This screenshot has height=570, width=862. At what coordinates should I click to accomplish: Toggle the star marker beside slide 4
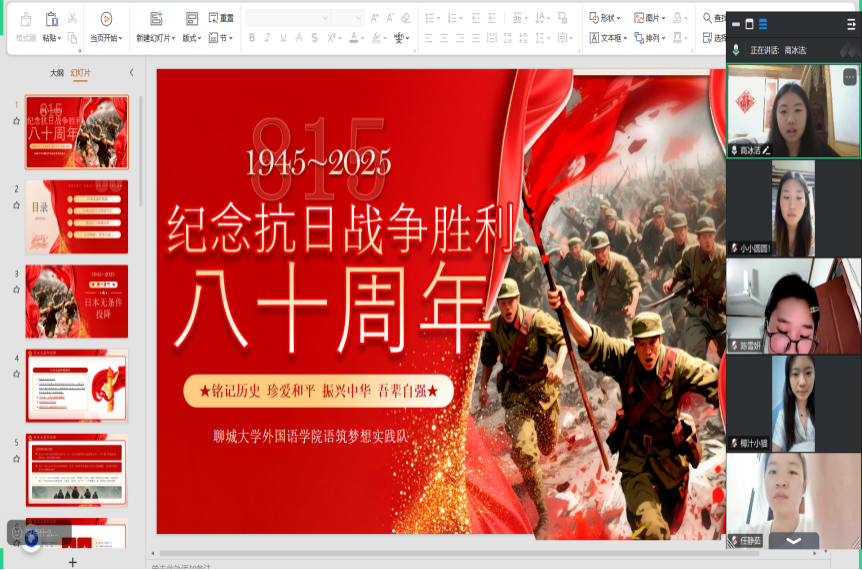16,374
